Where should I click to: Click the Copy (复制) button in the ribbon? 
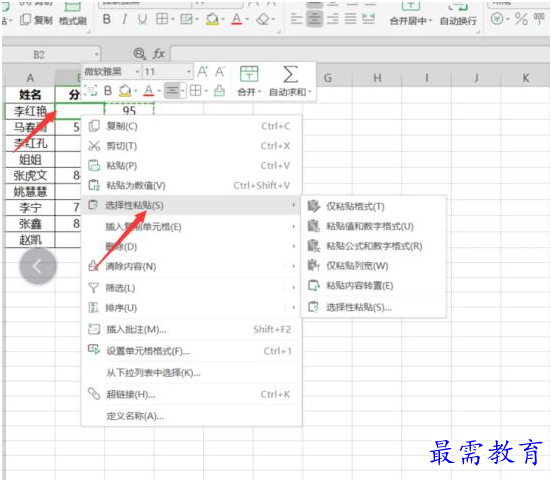tap(37, 20)
